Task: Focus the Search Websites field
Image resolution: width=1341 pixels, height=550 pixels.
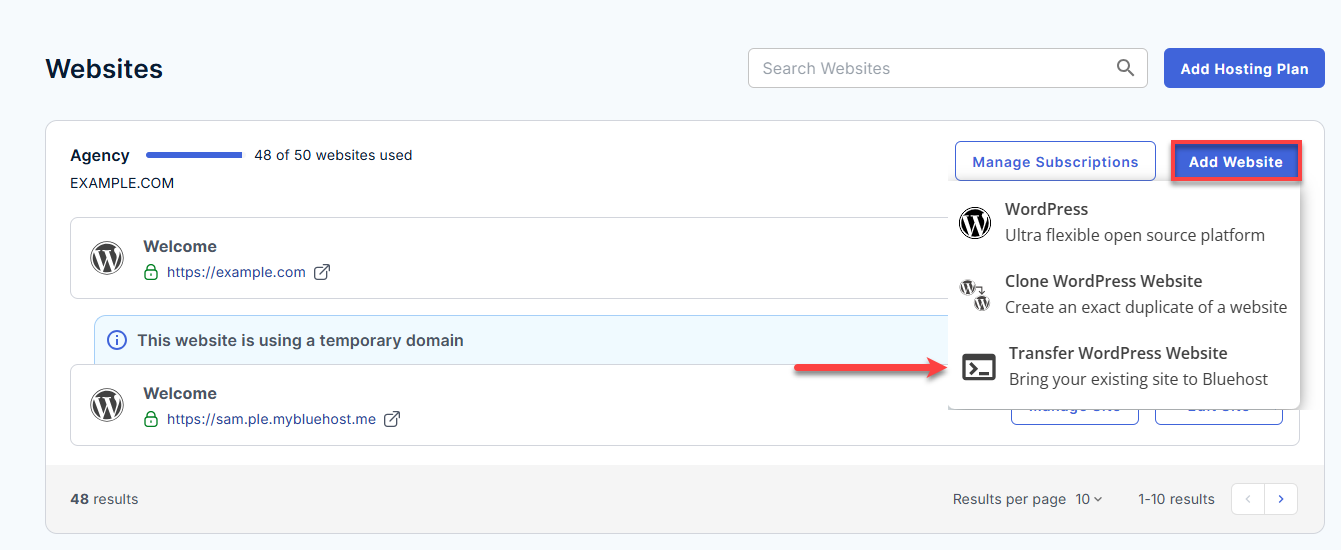Action: pyautogui.click(x=947, y=68)
